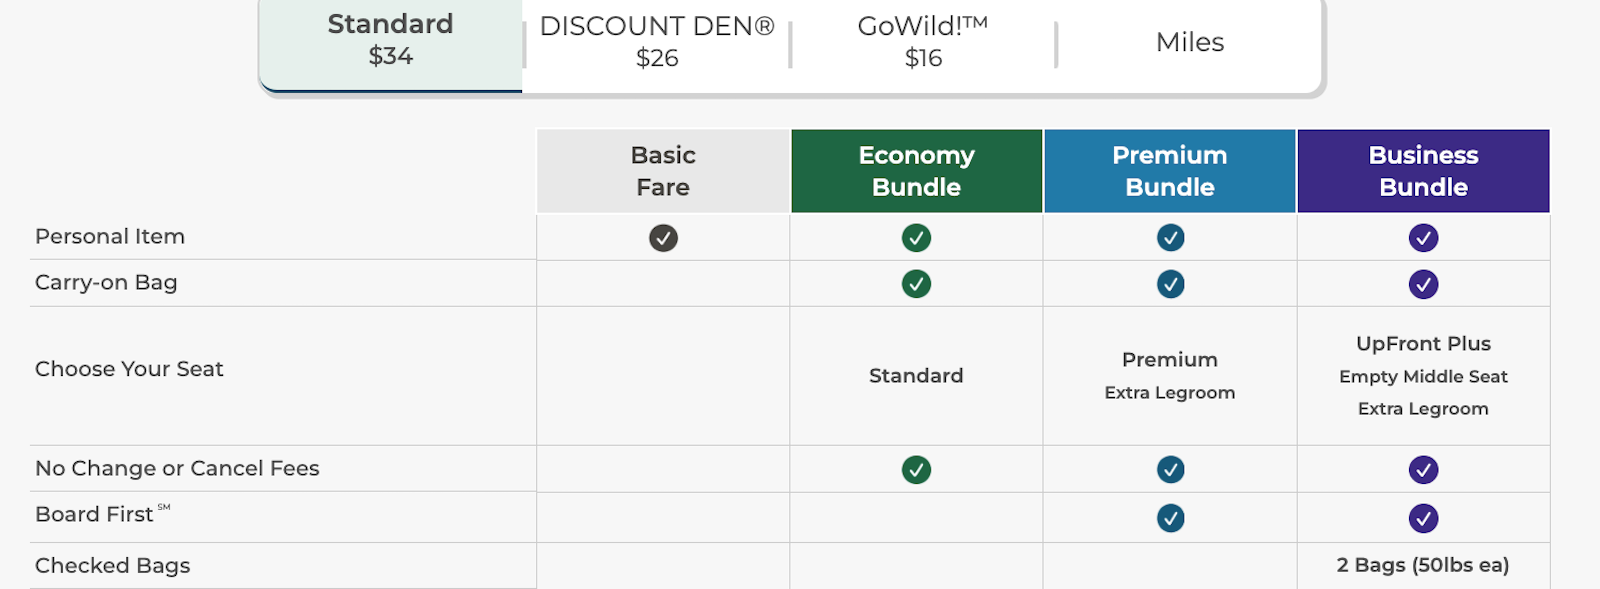The height and width of the screenshot is (589, 1600).
Task: Click the Carry-on Bag checkmark under Business Bundle
Action: [x=1423, y=283]
